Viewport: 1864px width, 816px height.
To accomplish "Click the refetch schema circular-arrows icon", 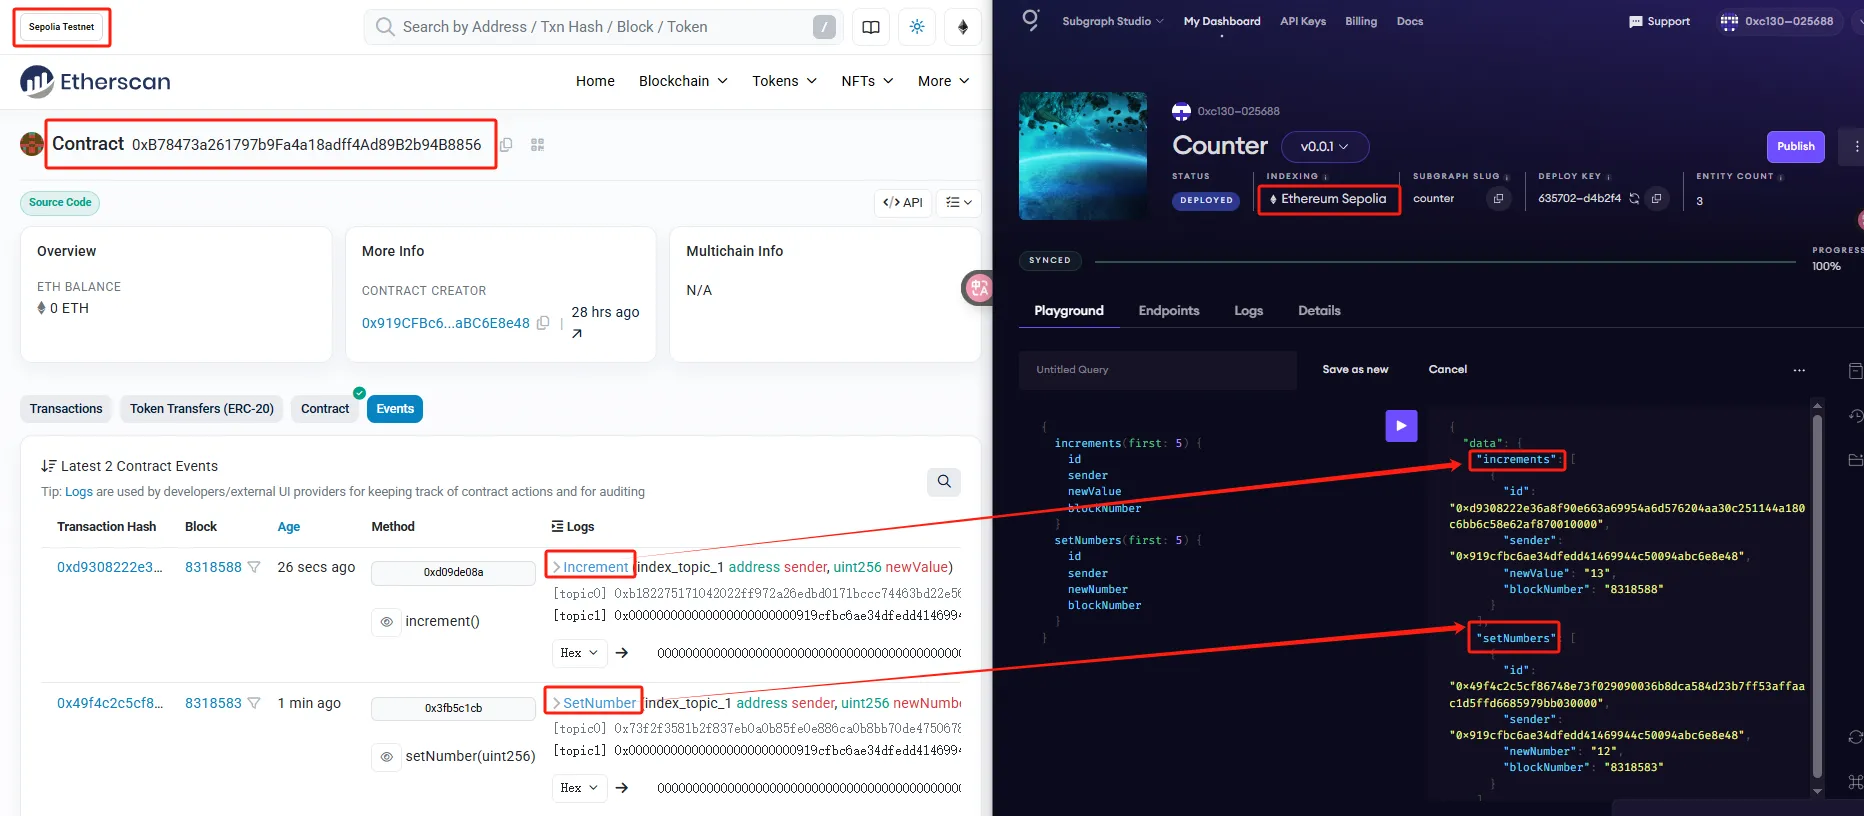I will (x=1855, y=737).
